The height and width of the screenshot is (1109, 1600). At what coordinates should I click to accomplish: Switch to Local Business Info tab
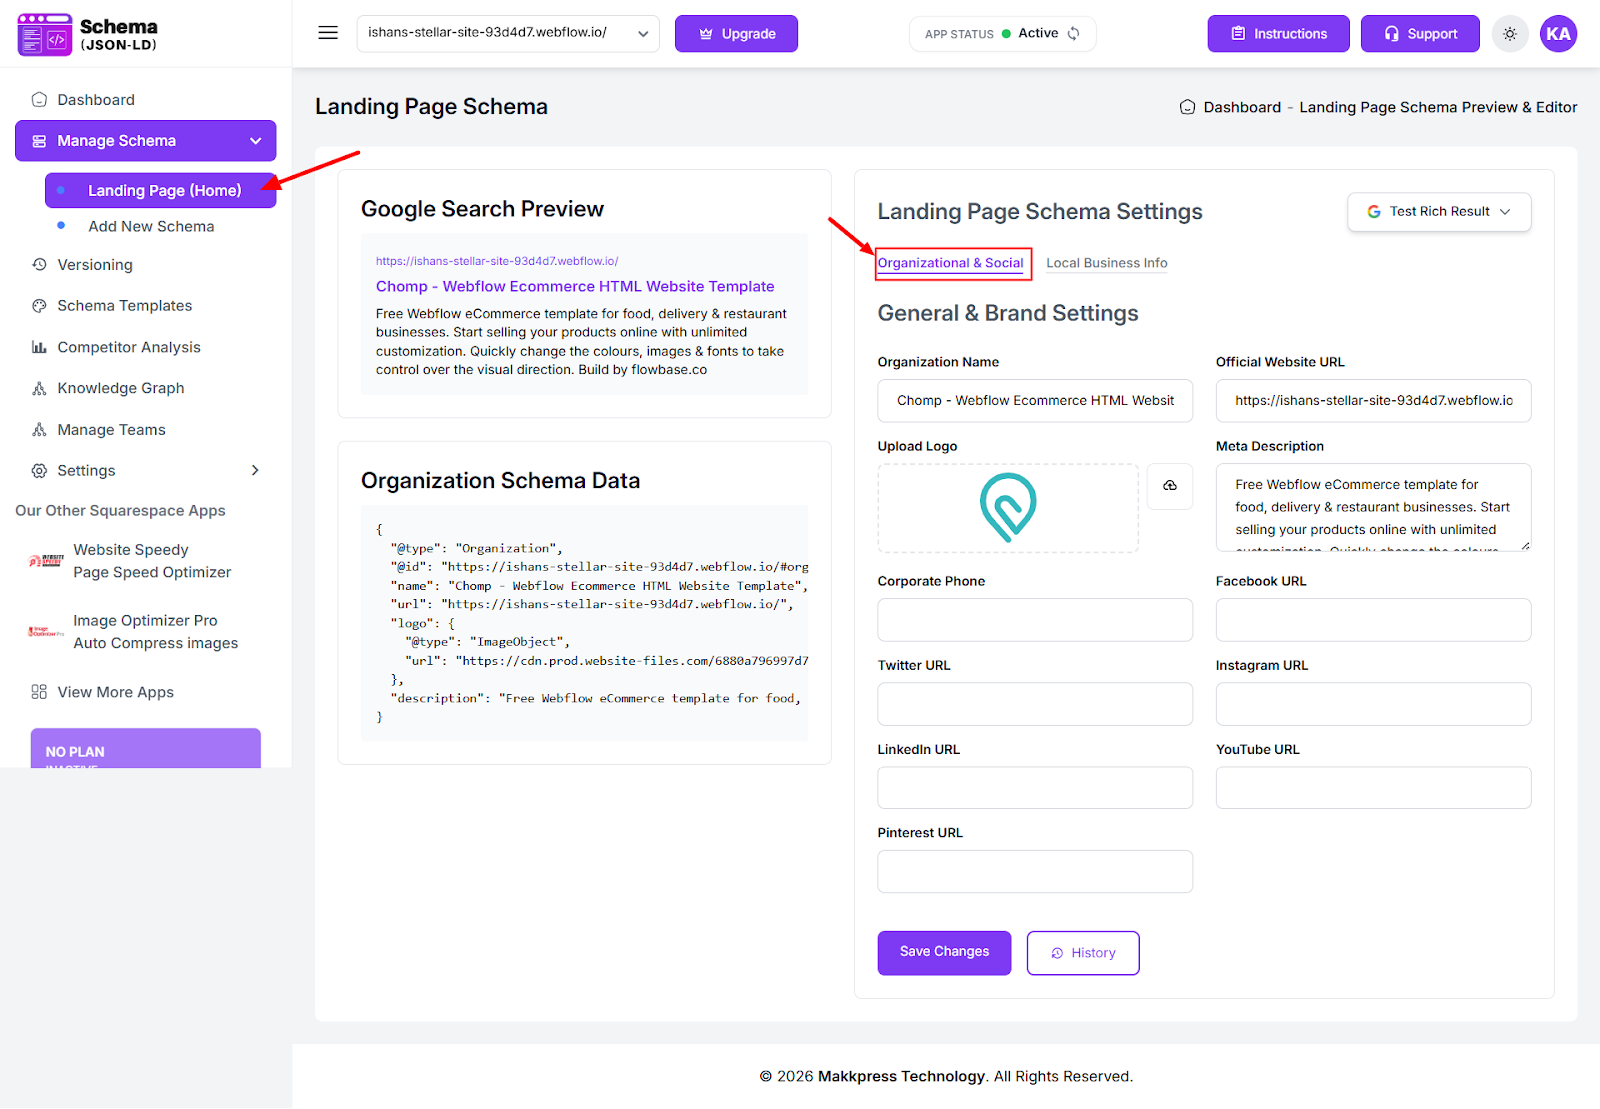point(1106,263)
